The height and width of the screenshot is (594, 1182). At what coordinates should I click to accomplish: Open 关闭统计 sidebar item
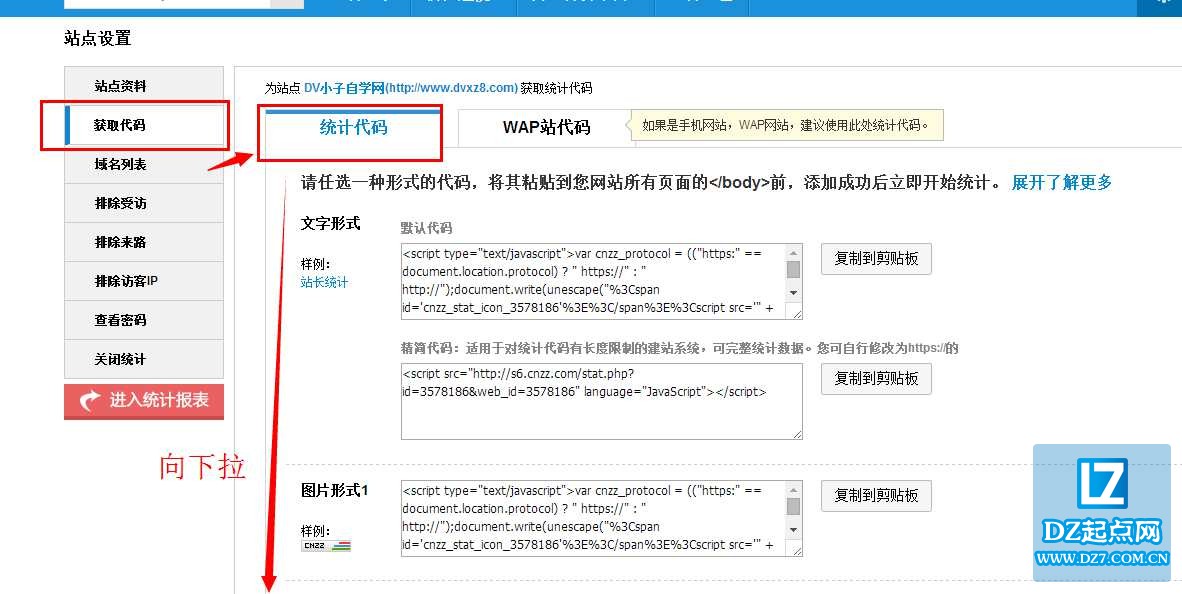pyautogui.click(x=144, y=360)
